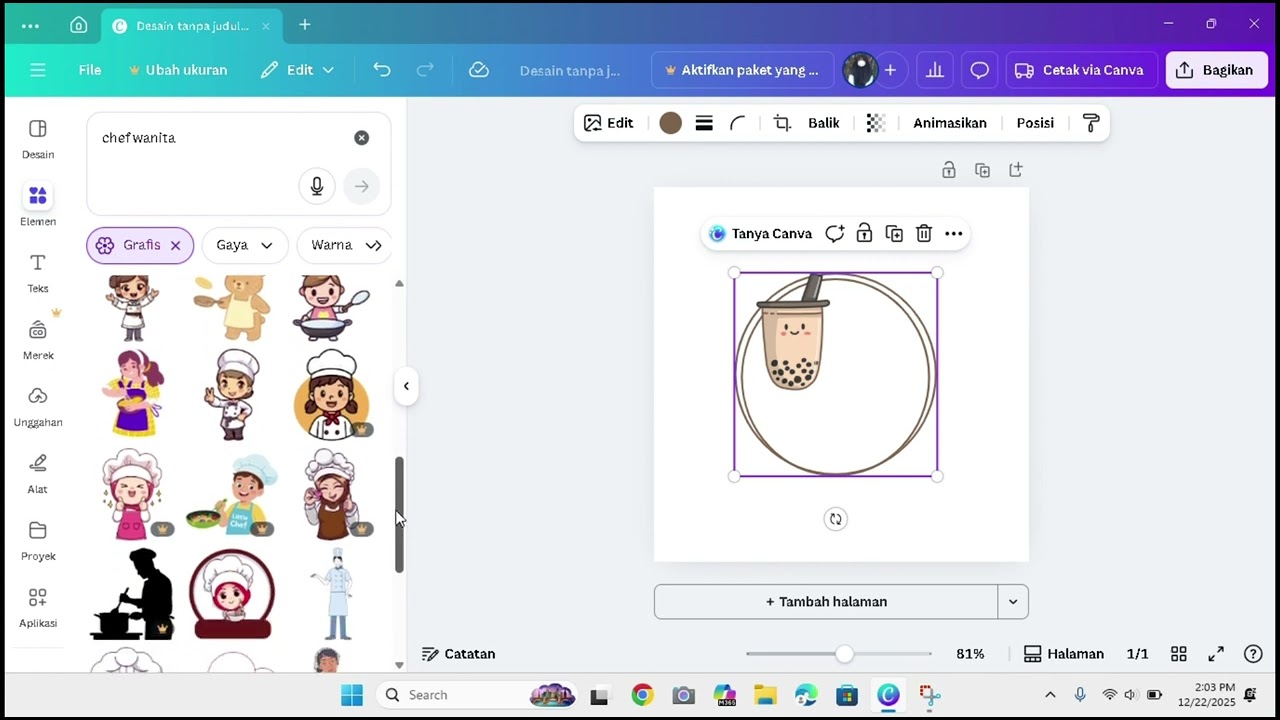Remove the Grafis filter chip

175,245
